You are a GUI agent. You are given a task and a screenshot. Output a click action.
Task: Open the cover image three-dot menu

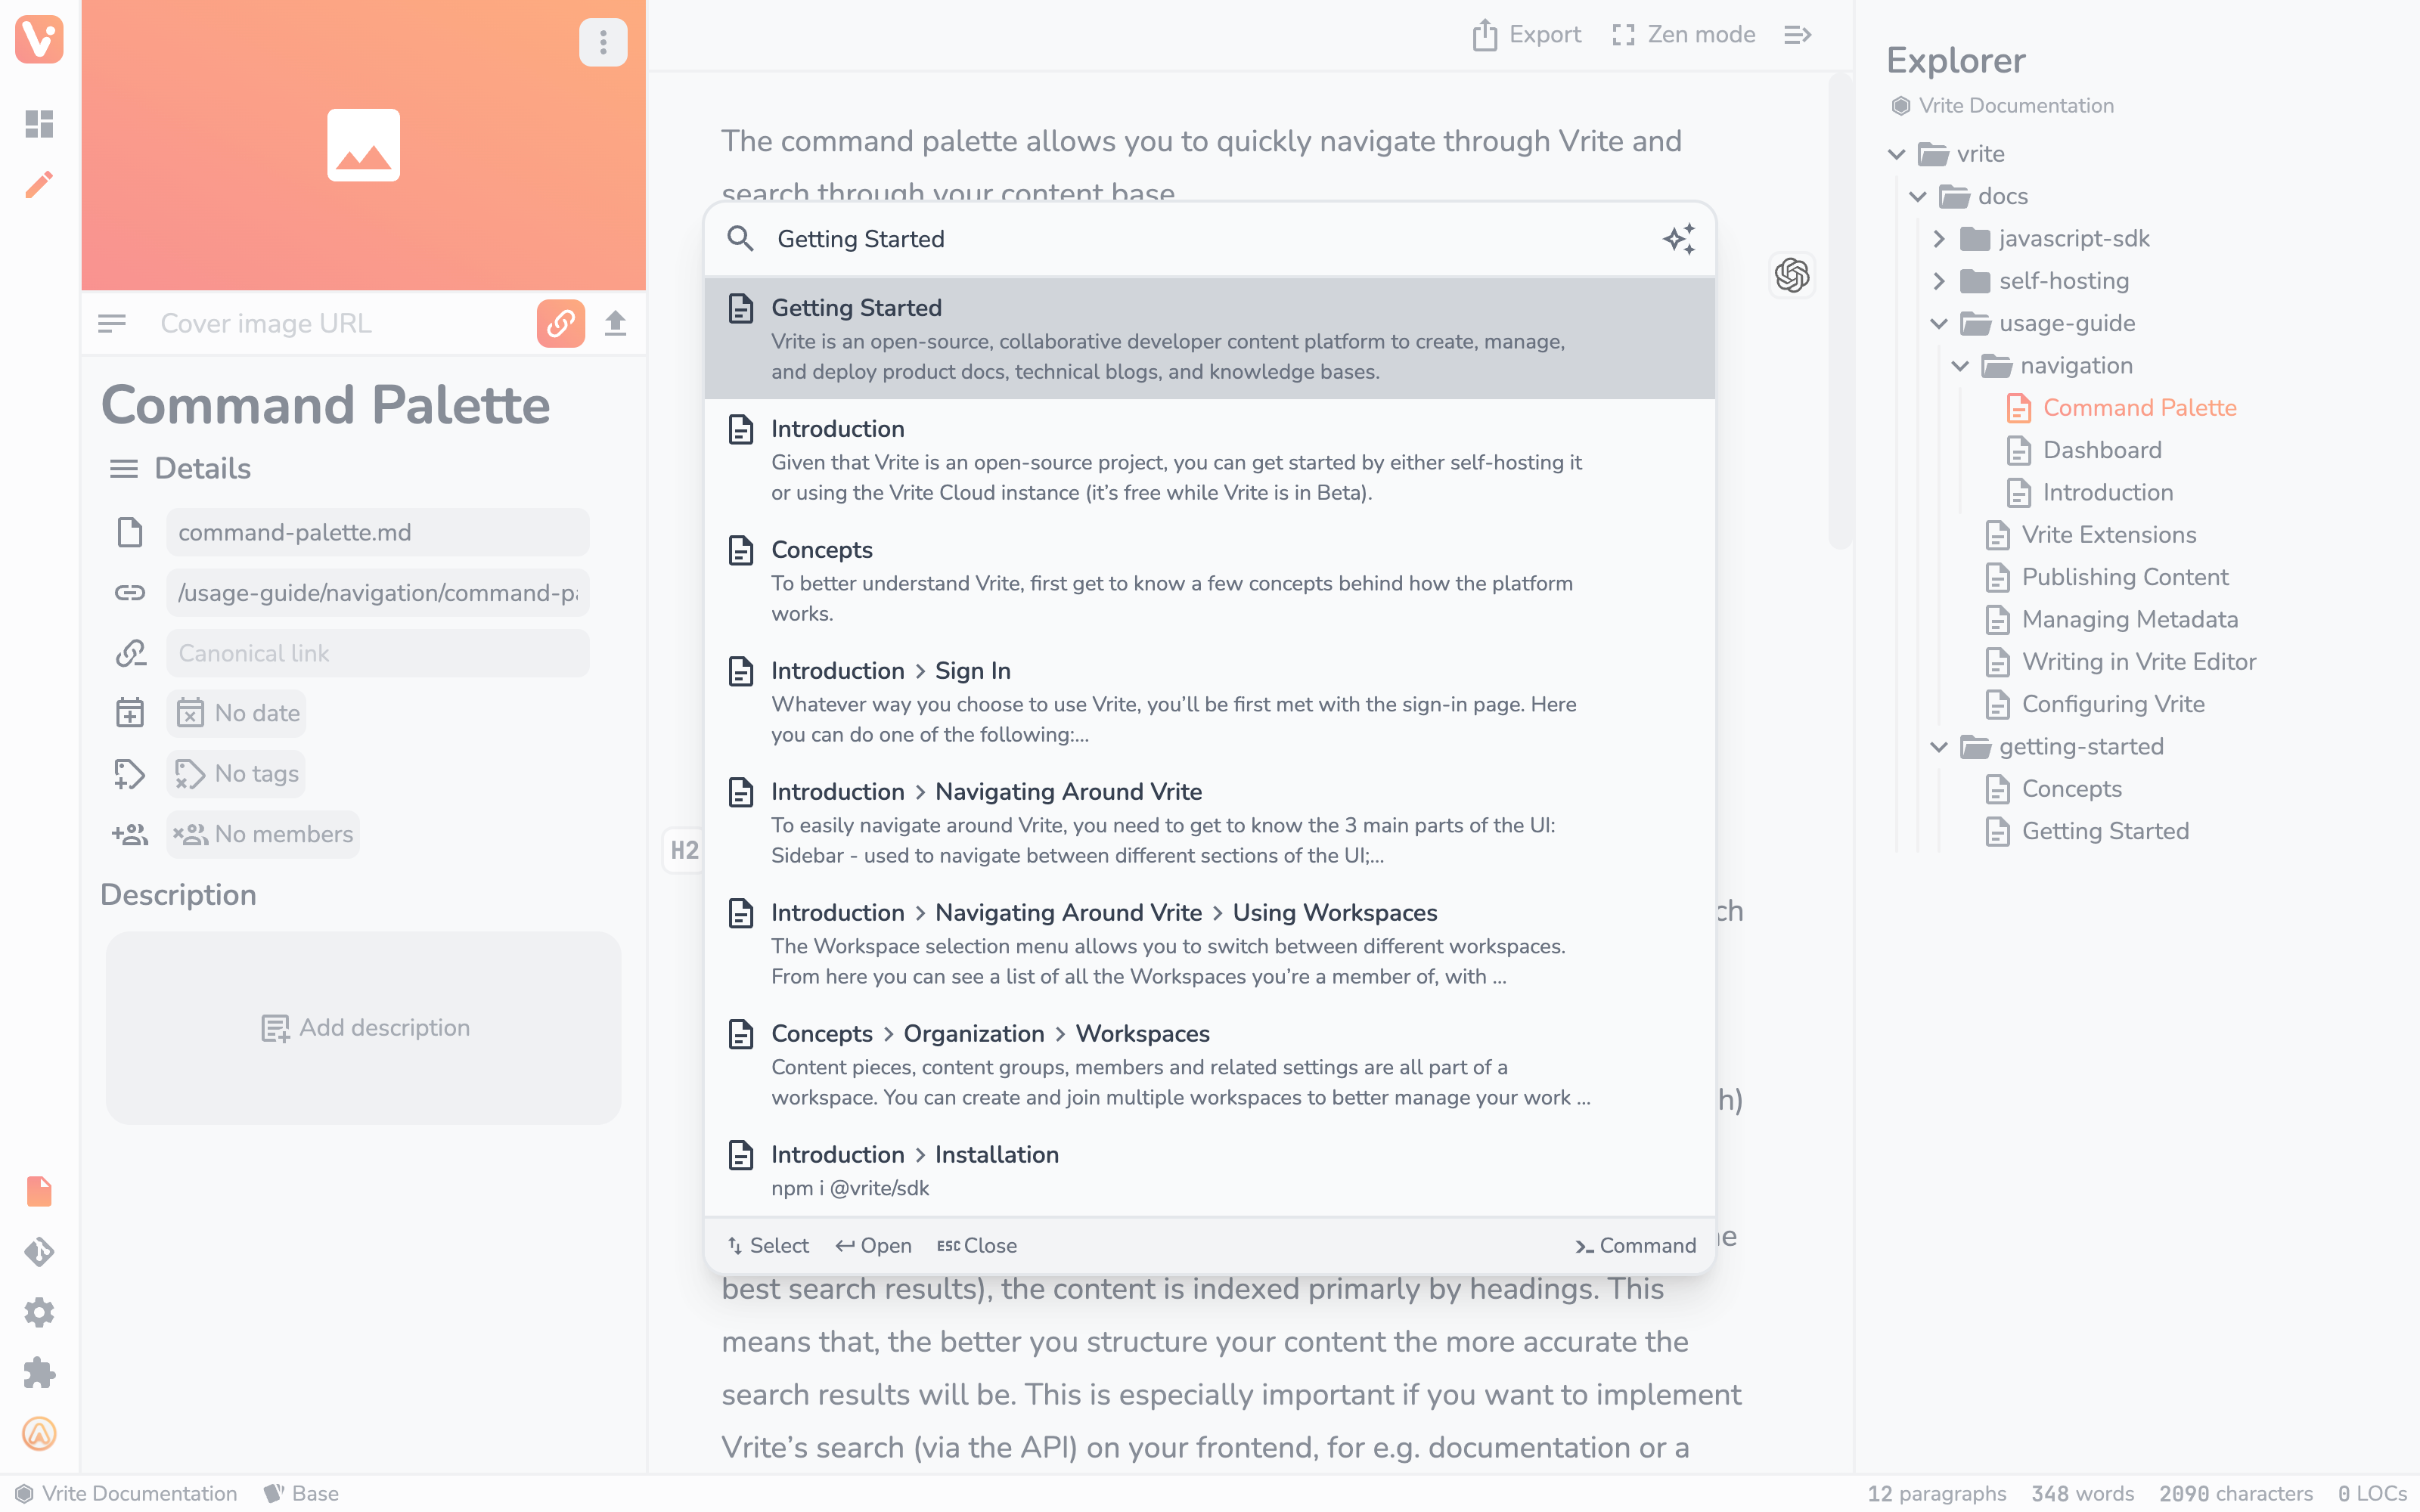603,42
